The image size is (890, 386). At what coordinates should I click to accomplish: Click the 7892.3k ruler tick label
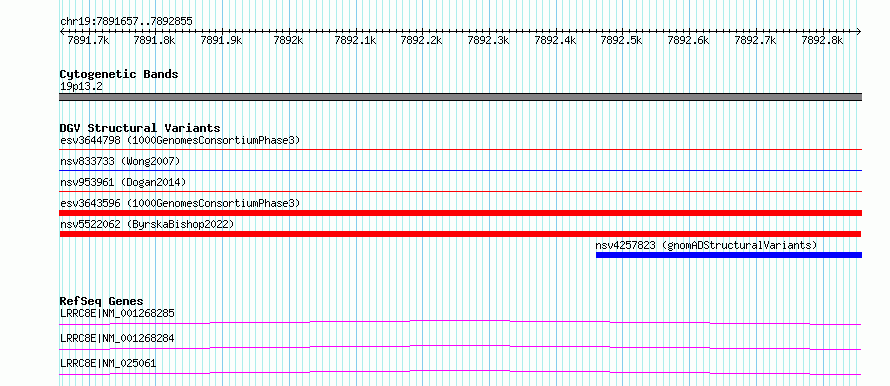(x=488, y=40)
